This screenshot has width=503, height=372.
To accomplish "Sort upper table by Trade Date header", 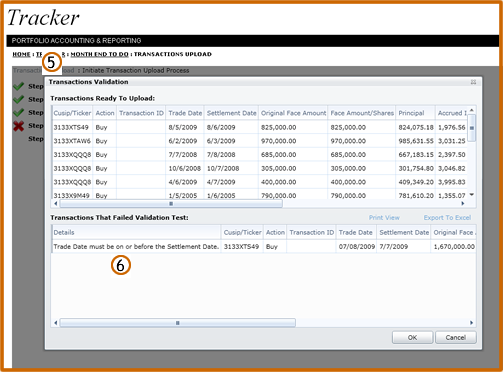I will (185, 113).
